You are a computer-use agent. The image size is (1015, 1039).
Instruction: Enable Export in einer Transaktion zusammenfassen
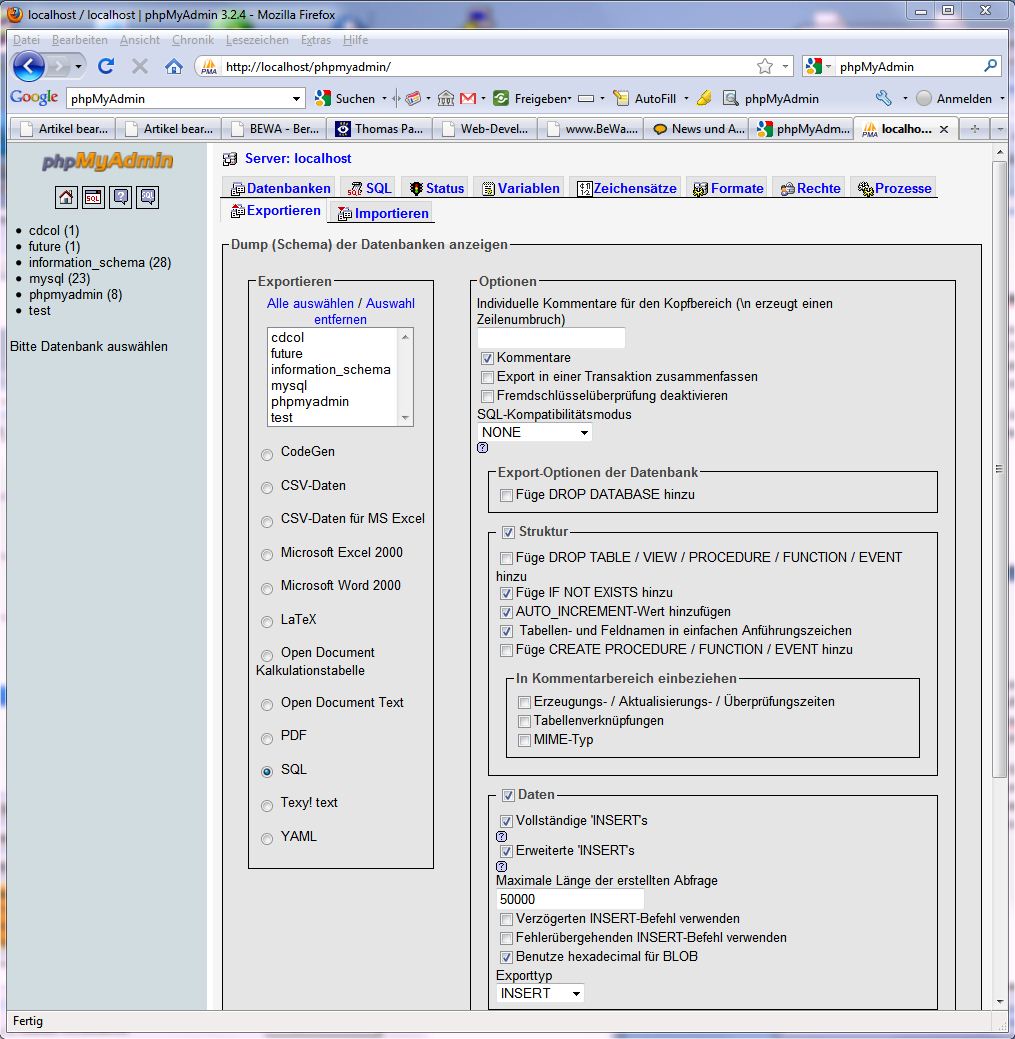pyautogui.click(x=488, y=378)
